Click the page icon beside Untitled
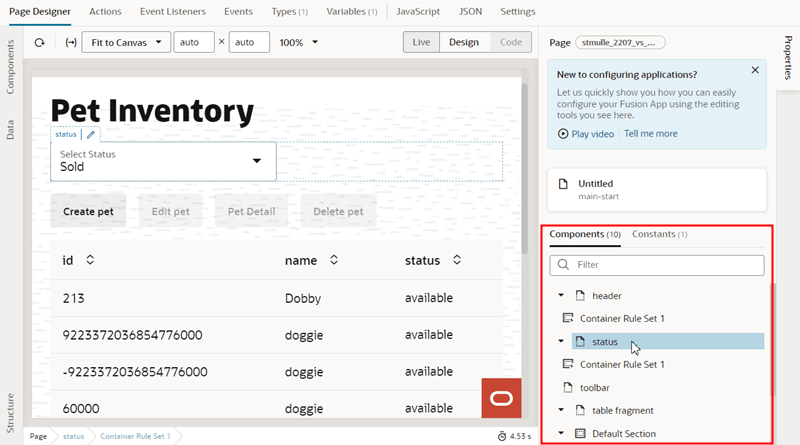 (563, 184)
